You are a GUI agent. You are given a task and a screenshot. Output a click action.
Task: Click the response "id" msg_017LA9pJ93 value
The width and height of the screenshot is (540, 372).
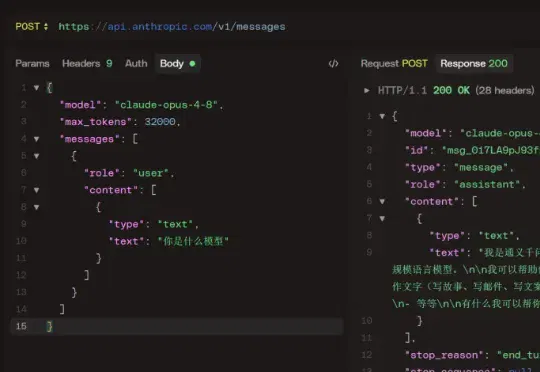pos(491,150)
